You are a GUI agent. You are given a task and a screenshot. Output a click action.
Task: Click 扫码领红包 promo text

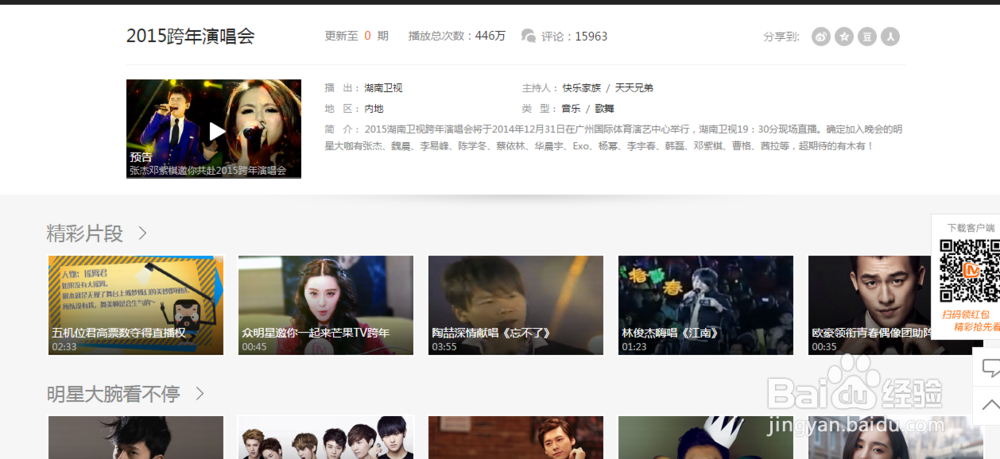click(x=966, y=314)
